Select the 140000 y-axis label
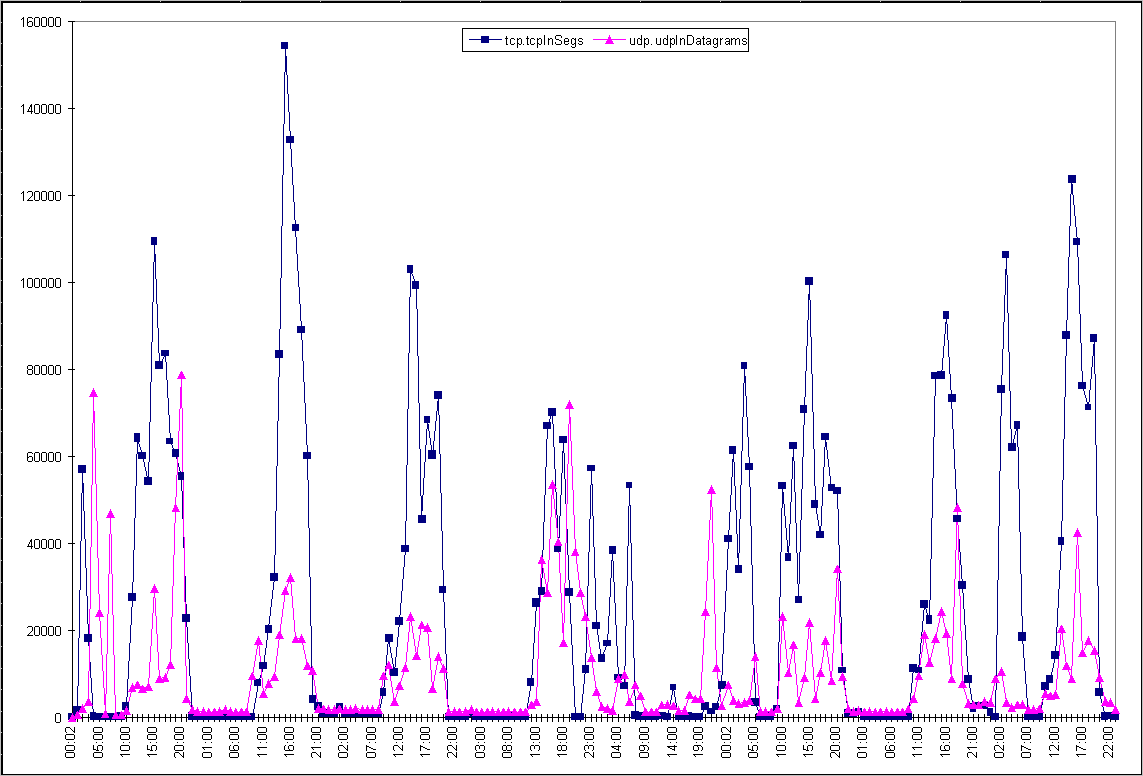 click(x=40, y=108)
